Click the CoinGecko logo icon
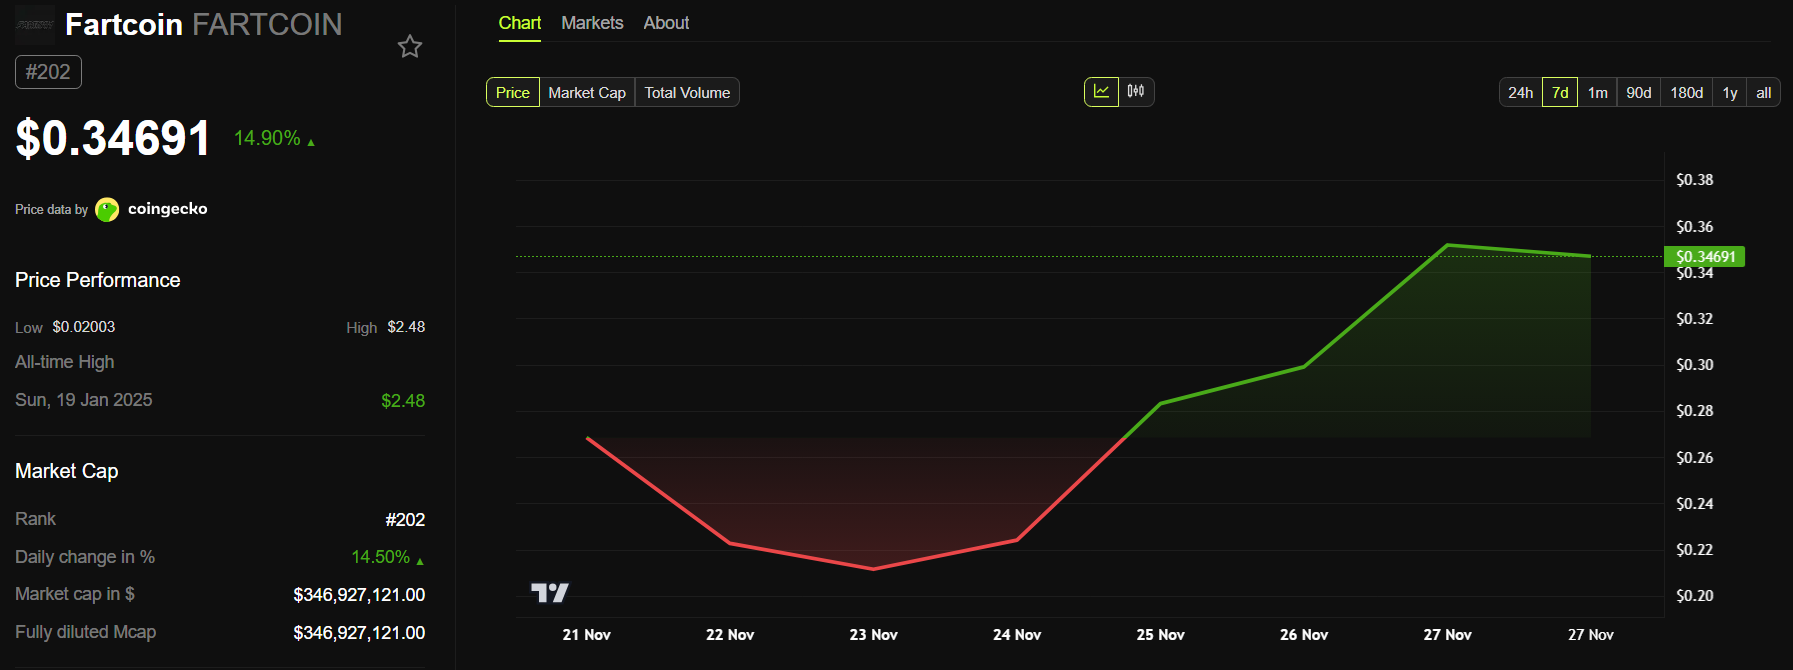 point(107,210)
